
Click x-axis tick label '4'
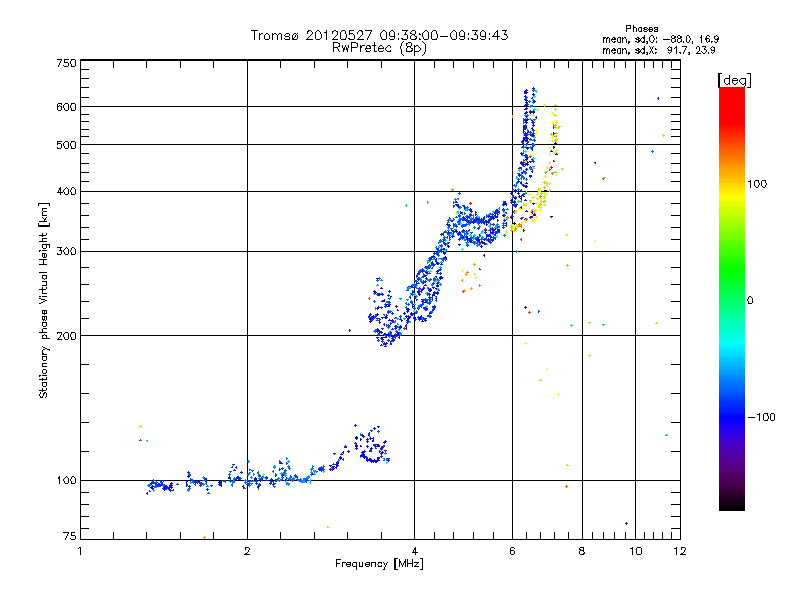coord(414,551)
